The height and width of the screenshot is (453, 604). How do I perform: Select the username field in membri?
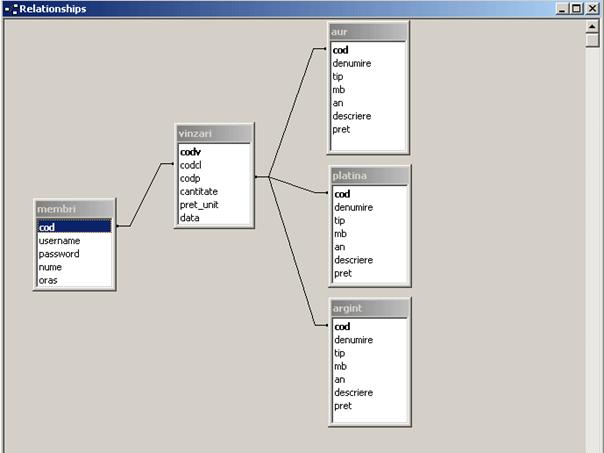tap(59, 241)
